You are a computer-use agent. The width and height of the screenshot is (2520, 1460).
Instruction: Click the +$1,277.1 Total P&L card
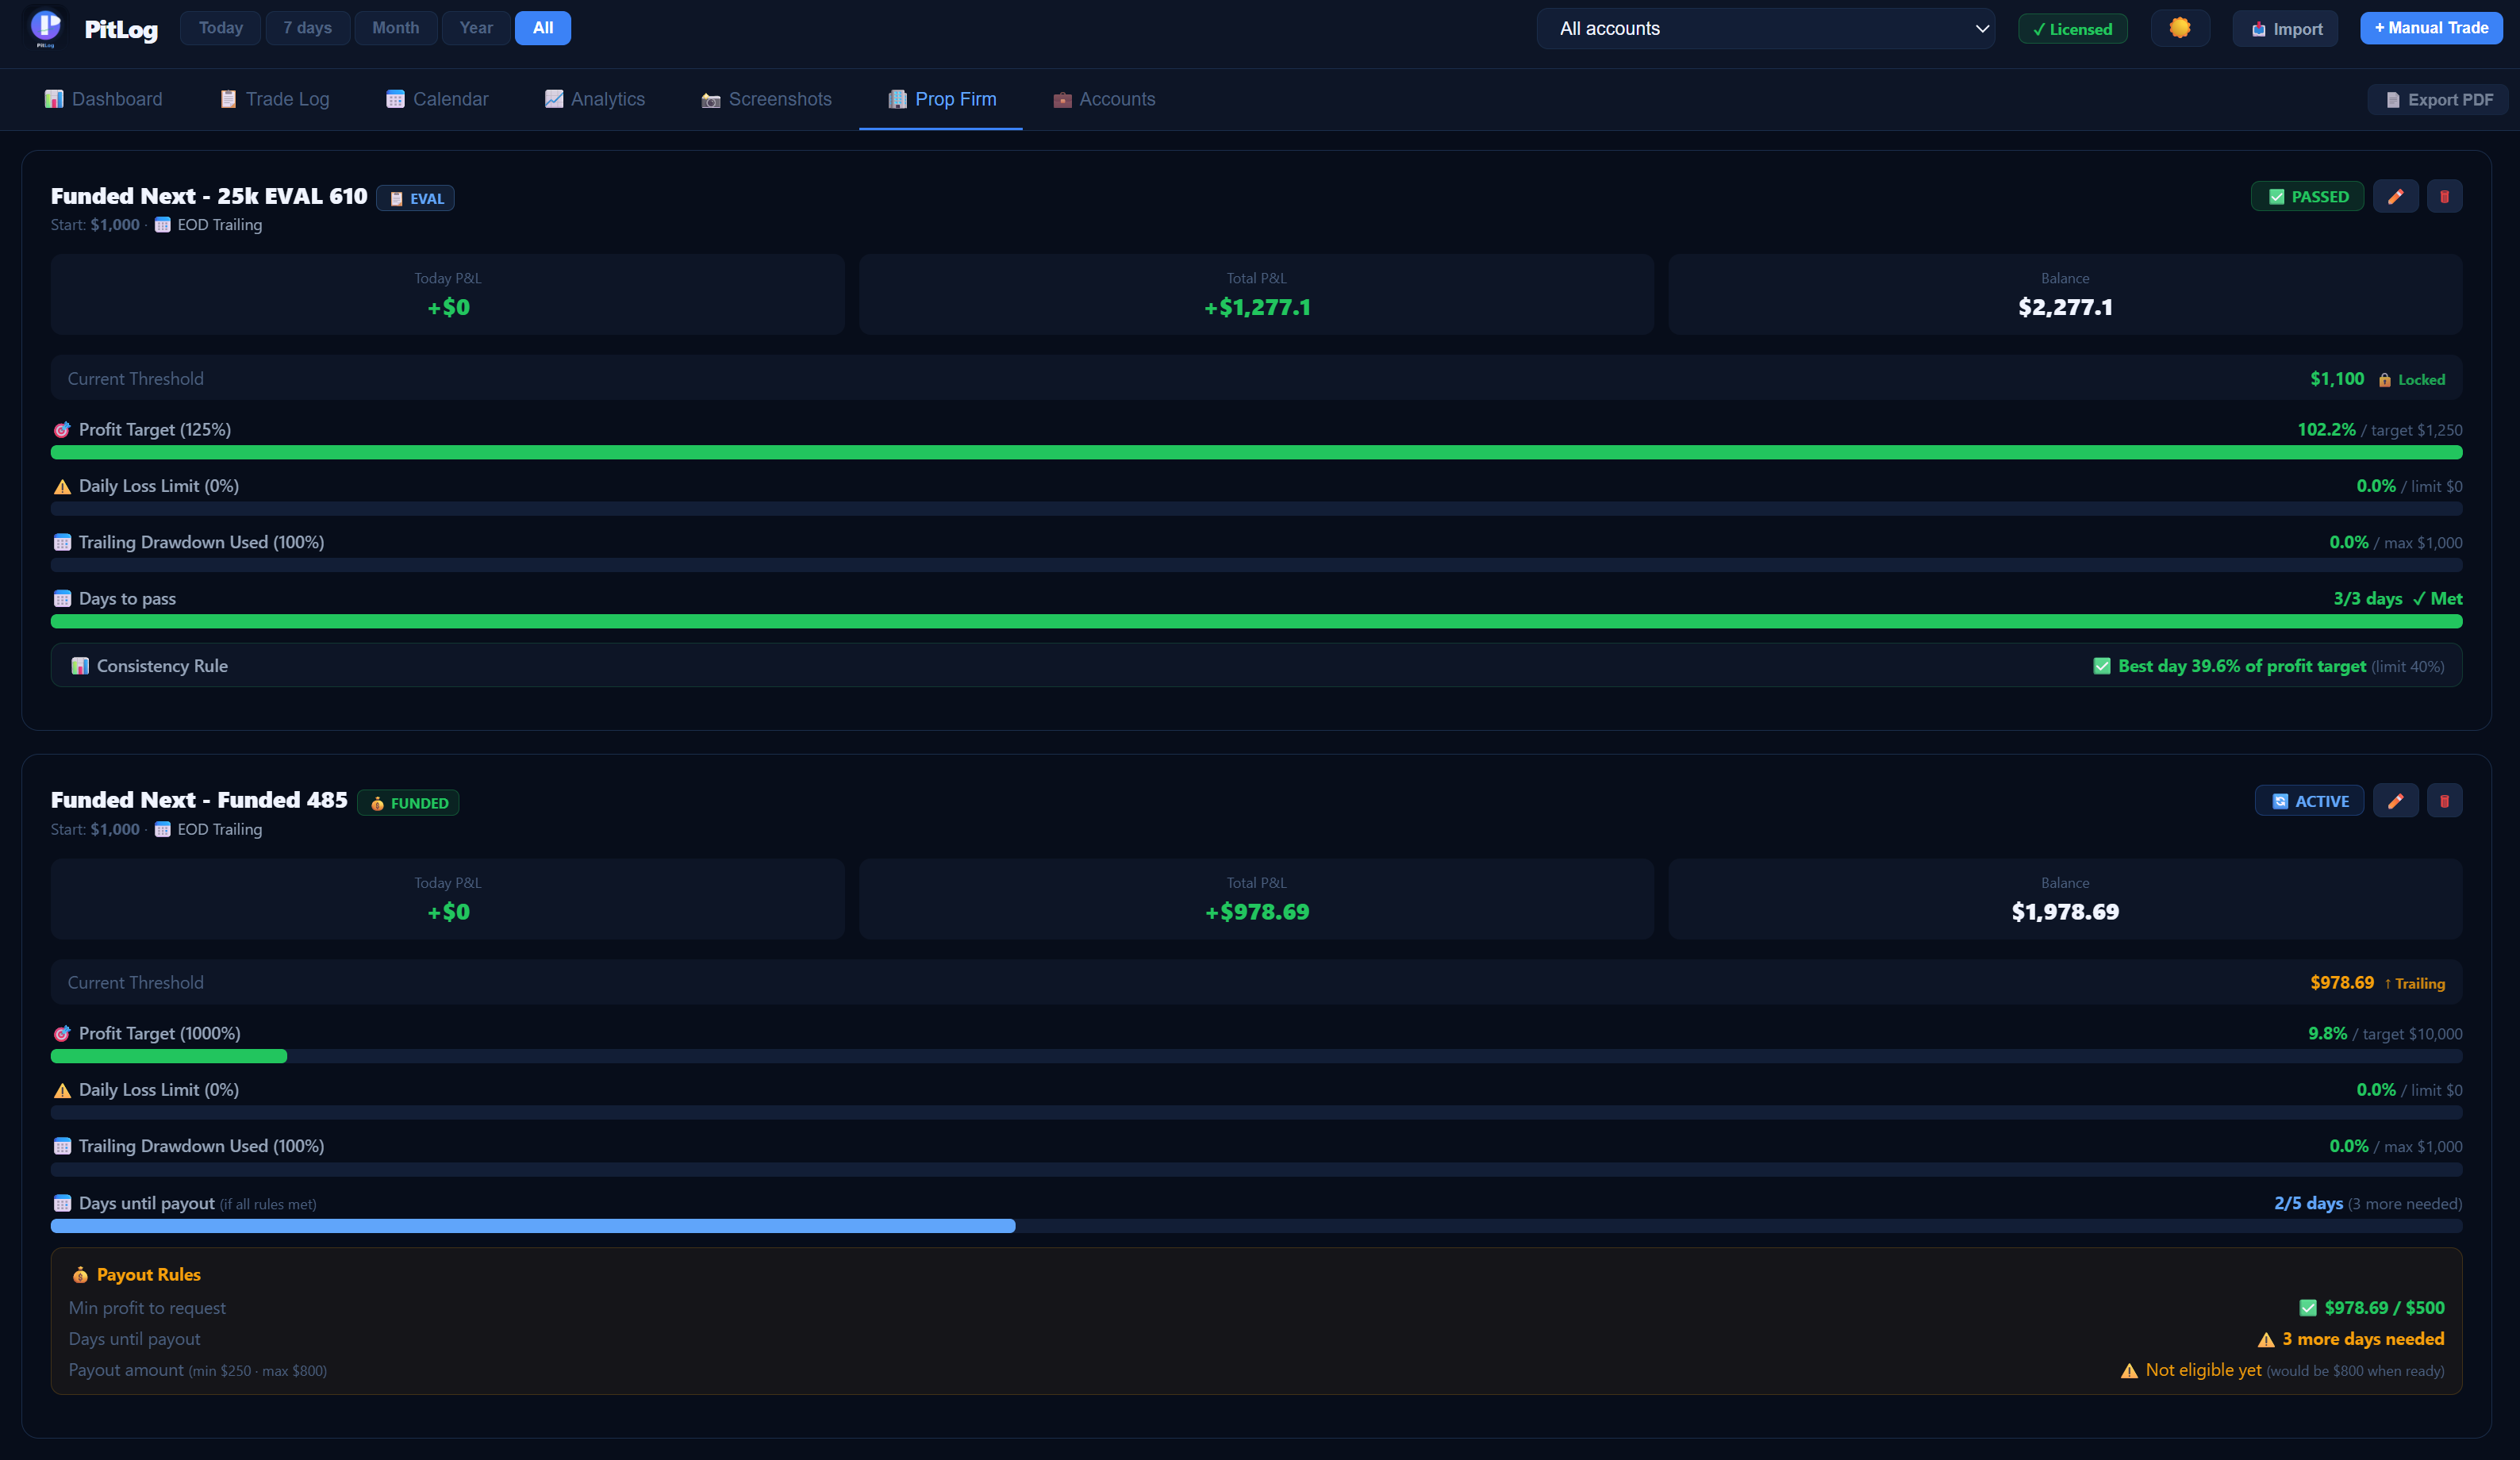[1256, 294]
